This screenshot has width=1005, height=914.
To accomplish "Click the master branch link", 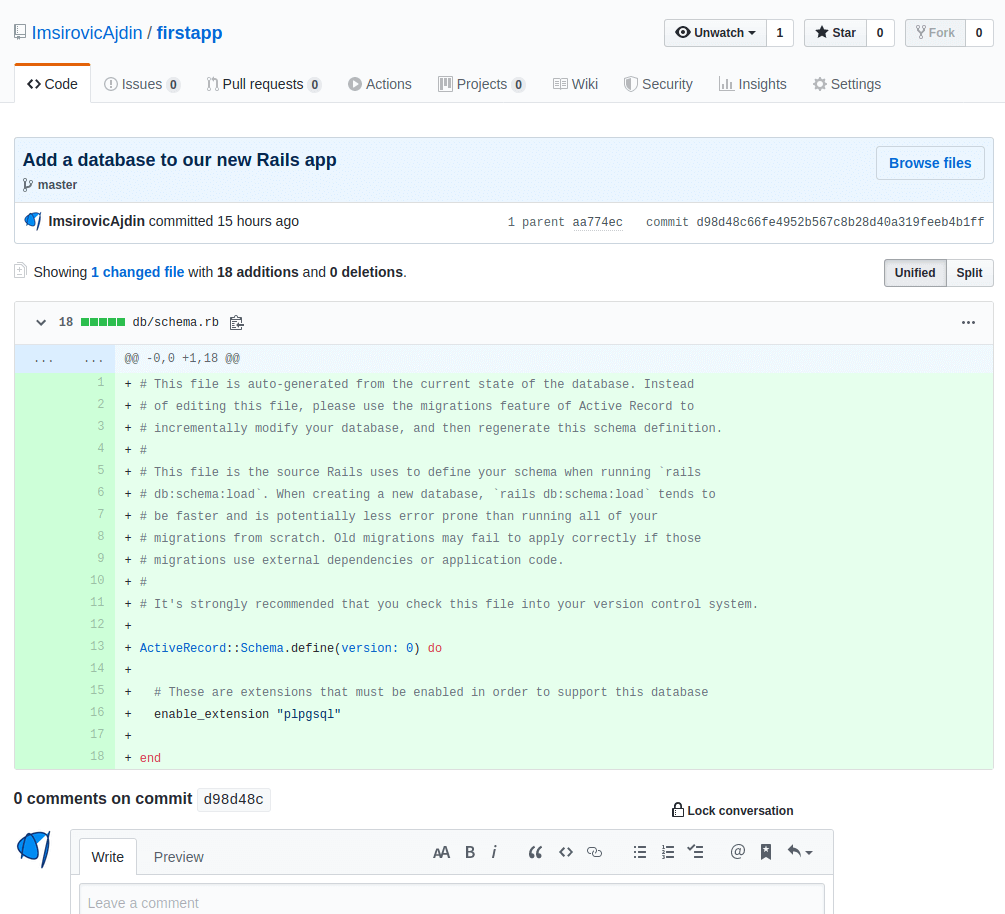I will (57, 185).
